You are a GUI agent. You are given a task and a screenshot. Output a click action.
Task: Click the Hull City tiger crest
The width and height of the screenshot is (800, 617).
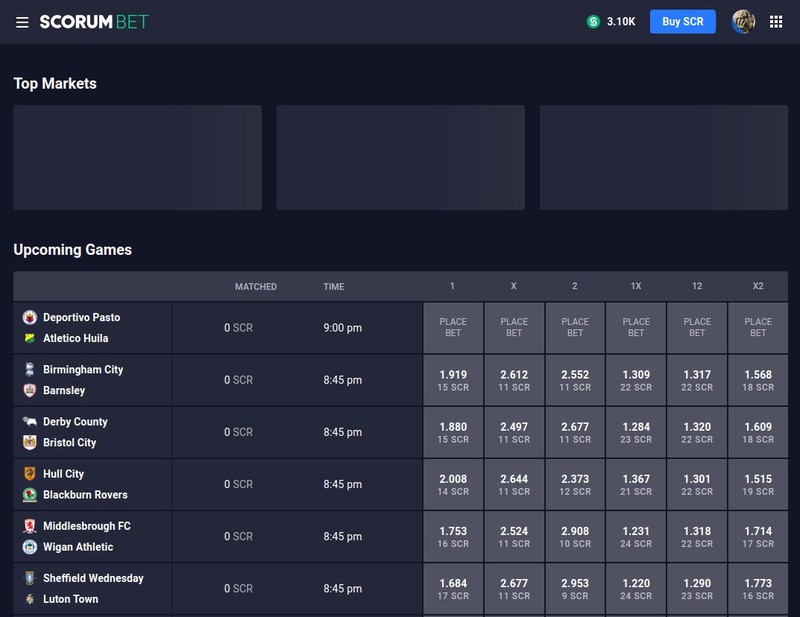pos(30,474)
